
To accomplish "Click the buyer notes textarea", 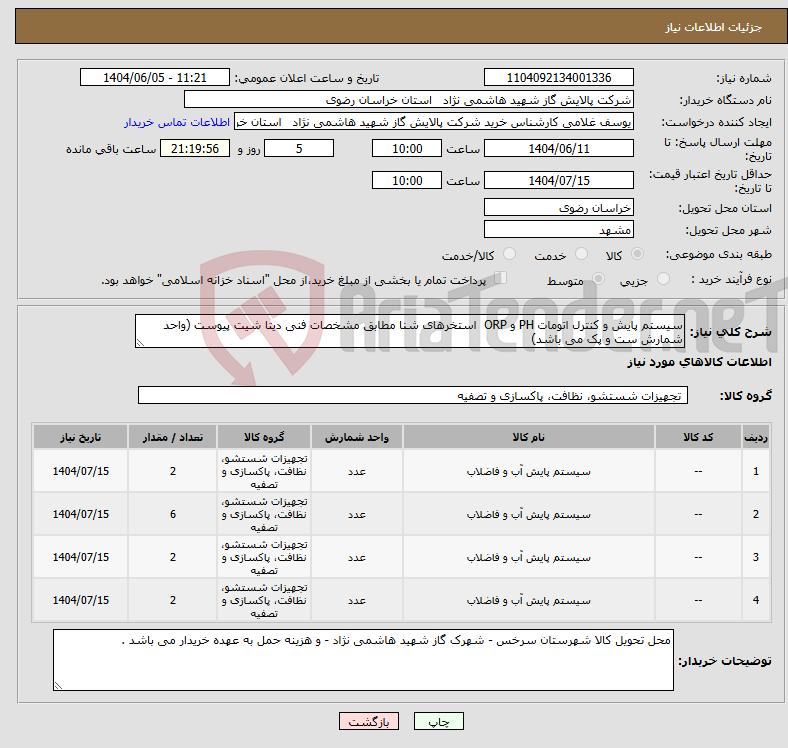I will click(363, 660).
